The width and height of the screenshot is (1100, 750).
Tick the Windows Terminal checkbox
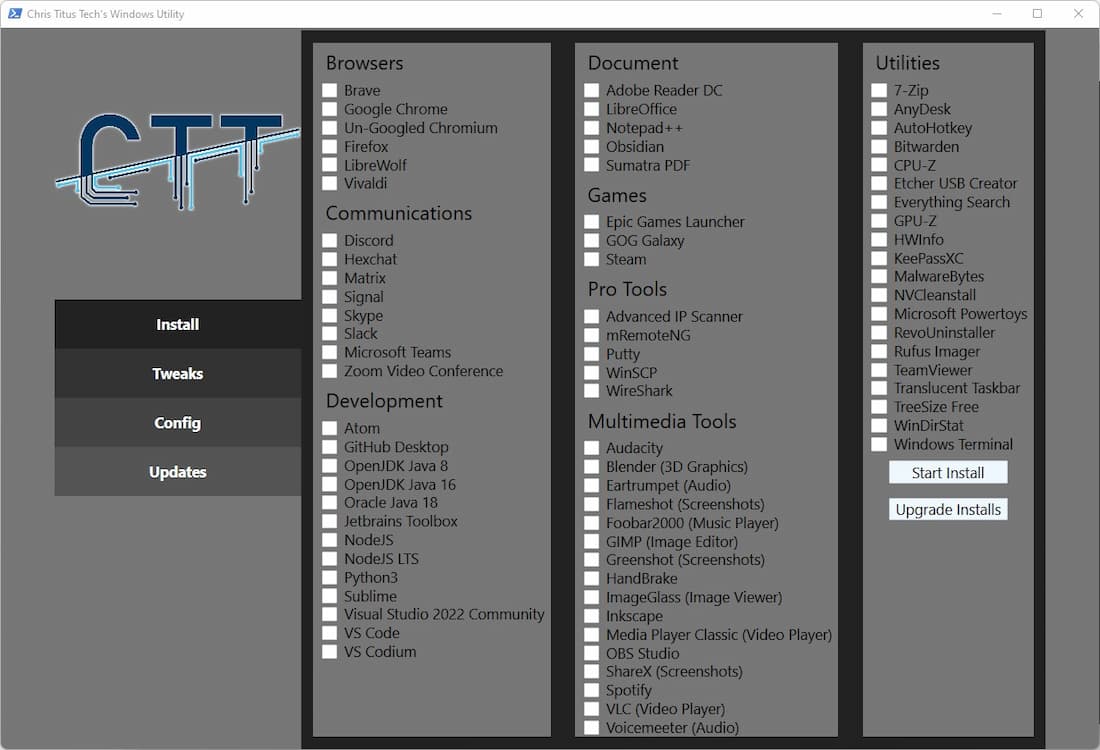click(879, 444)
